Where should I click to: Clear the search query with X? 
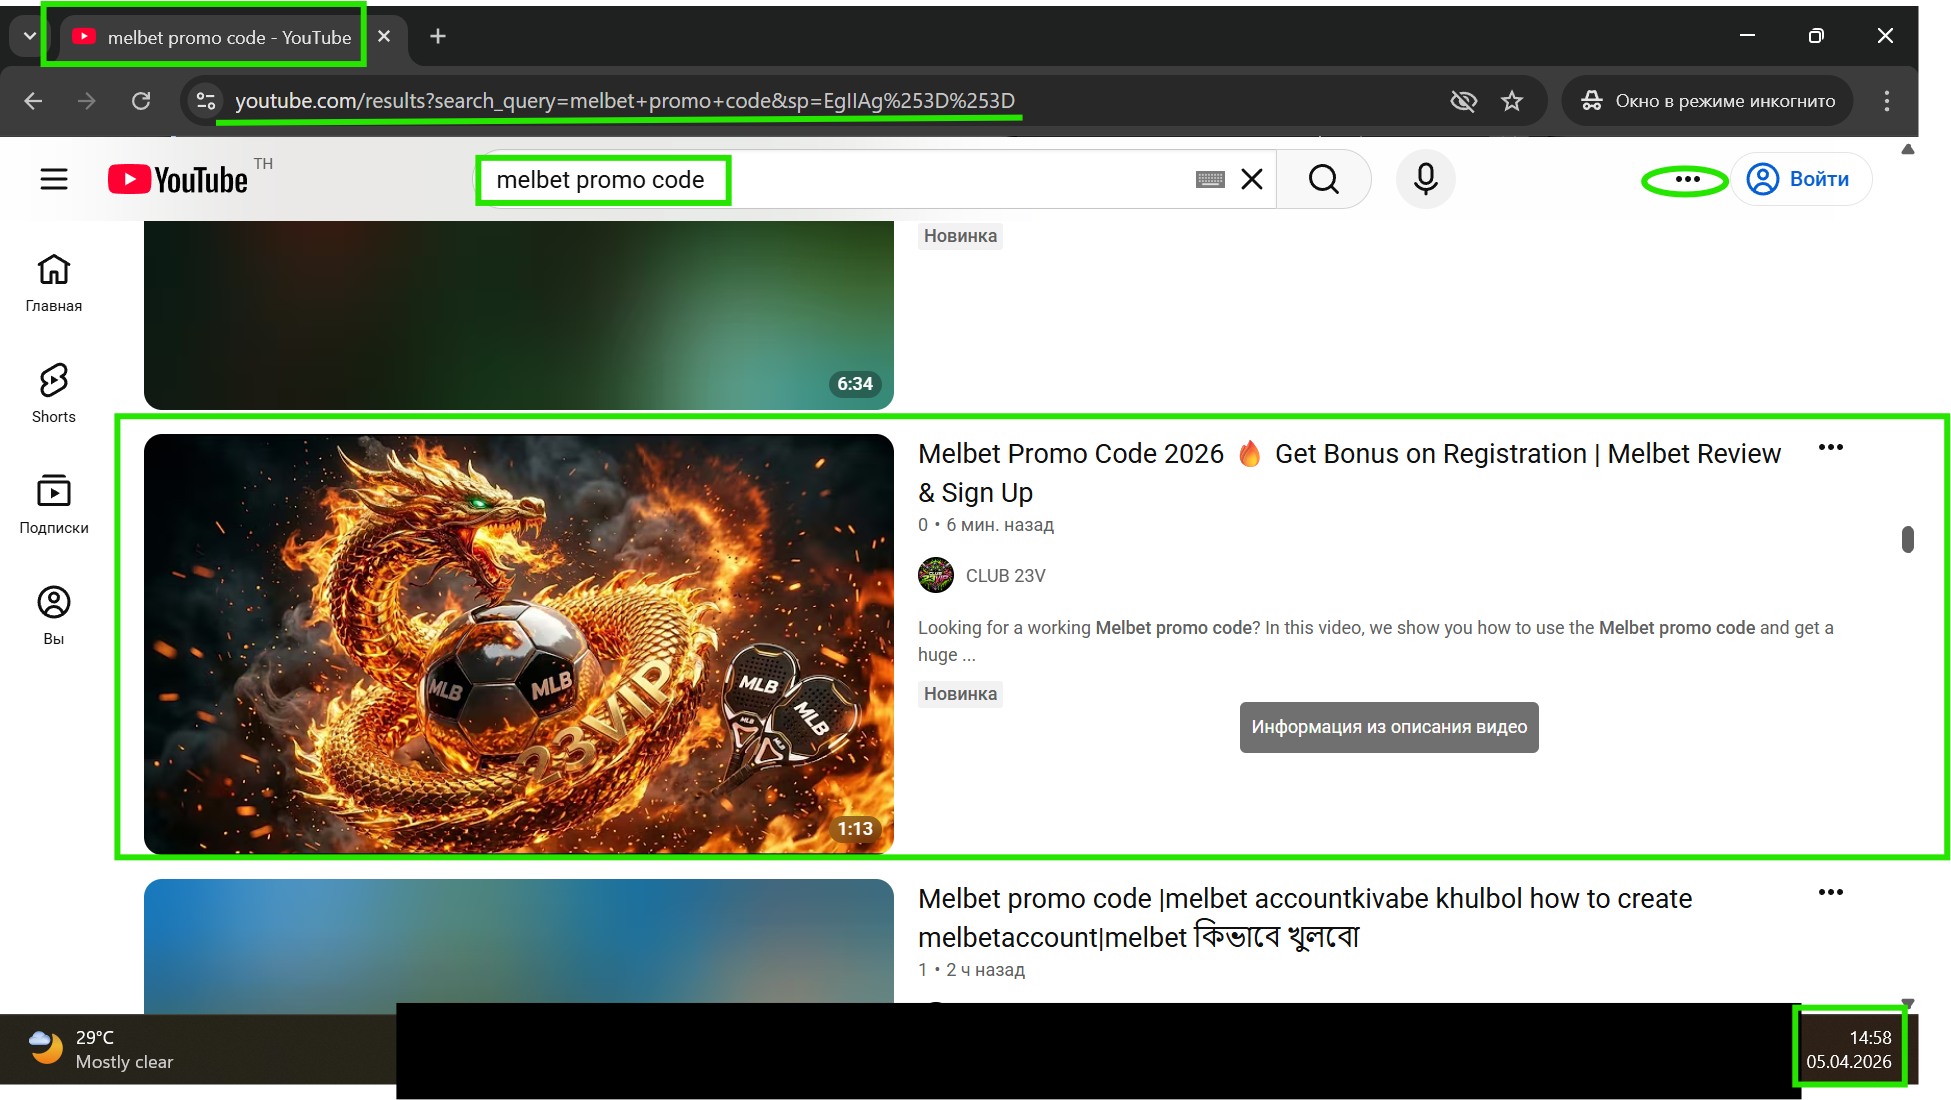[1252, 179]
